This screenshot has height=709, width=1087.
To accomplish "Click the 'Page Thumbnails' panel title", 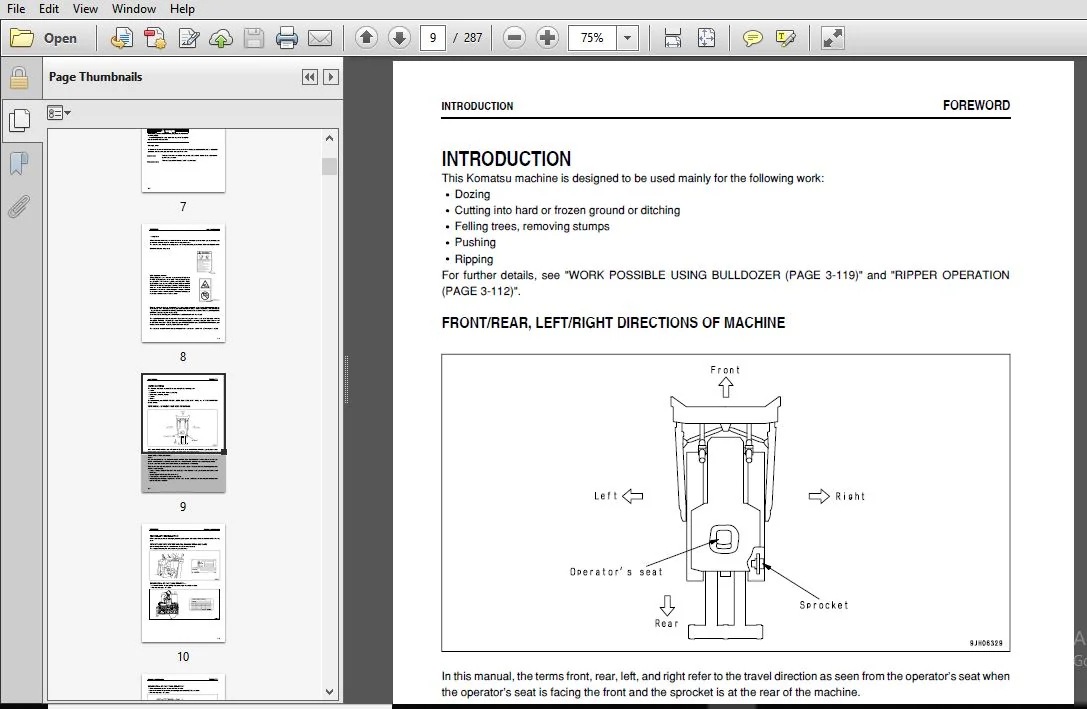I will click(x=96, y=77).
